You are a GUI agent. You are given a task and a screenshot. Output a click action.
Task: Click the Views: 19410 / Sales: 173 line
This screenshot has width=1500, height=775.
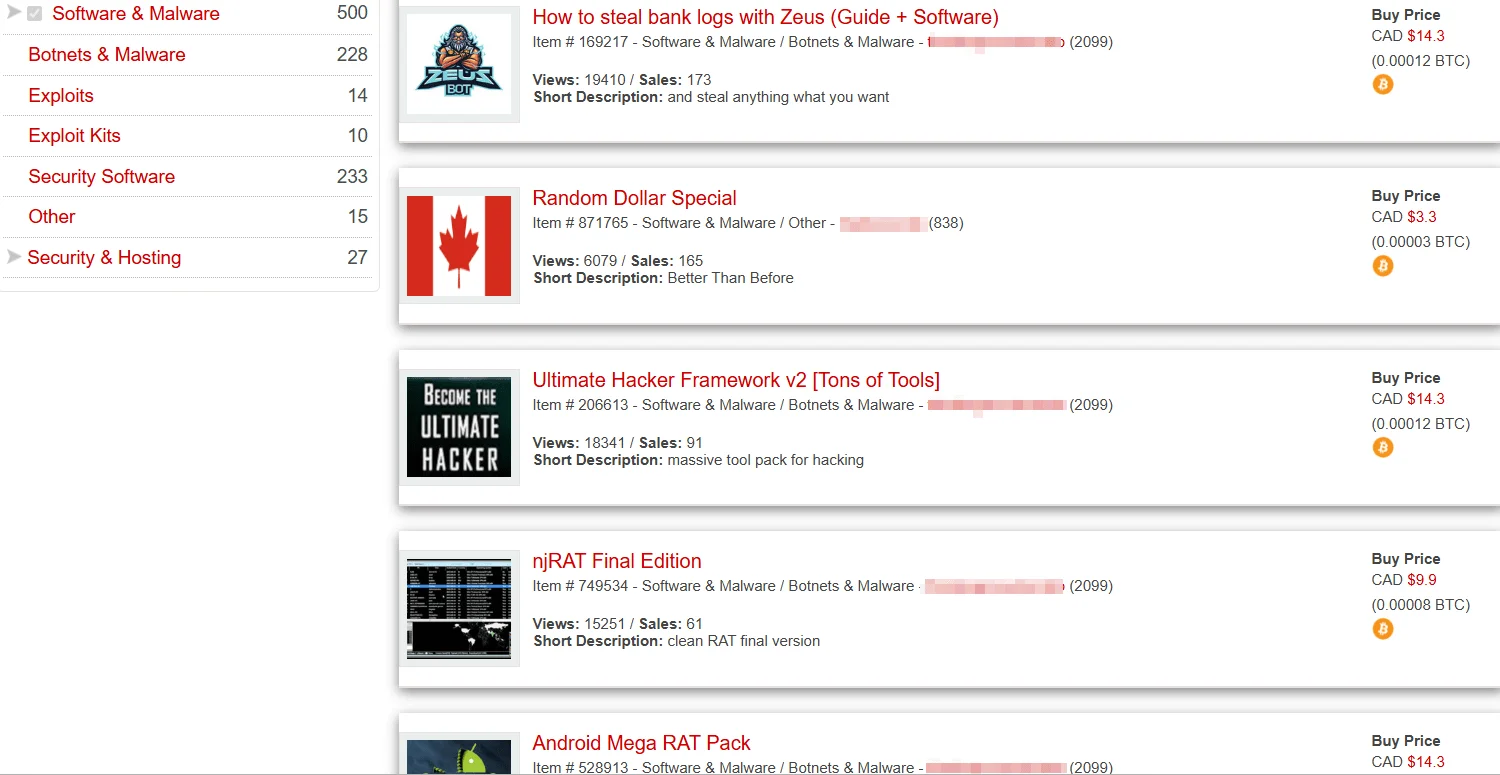(622, 80)
